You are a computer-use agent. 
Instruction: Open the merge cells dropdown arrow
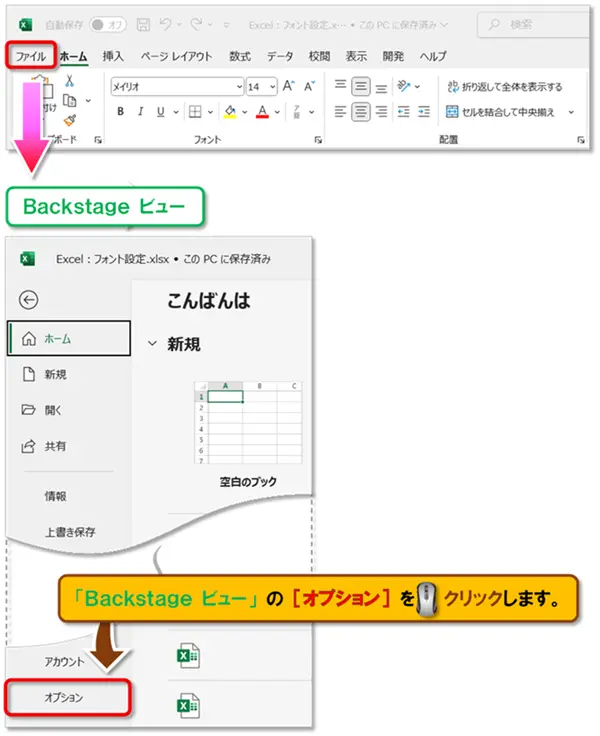click(571, 112)
